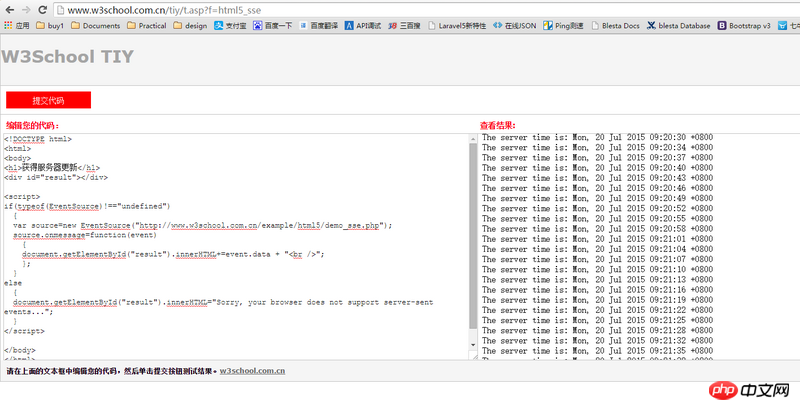Reload the page with the refresh icon
Viewport: 800px width, 410px height.
tap(43, 10)
